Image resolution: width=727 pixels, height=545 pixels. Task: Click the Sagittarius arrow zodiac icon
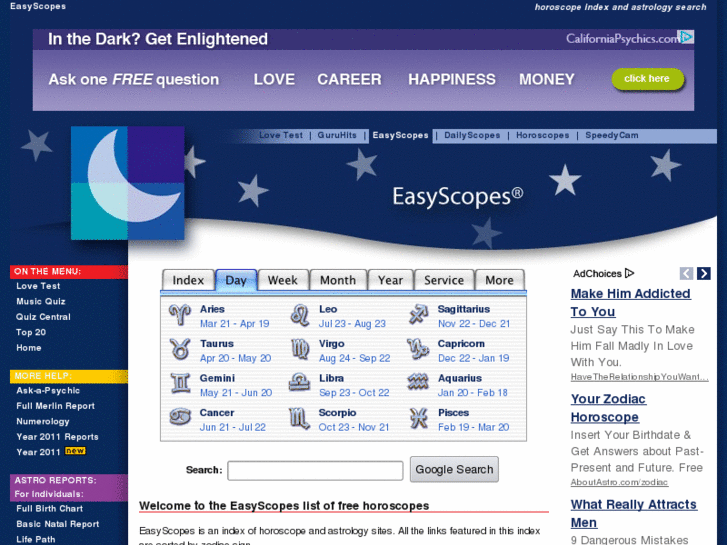tap(418, 315)
